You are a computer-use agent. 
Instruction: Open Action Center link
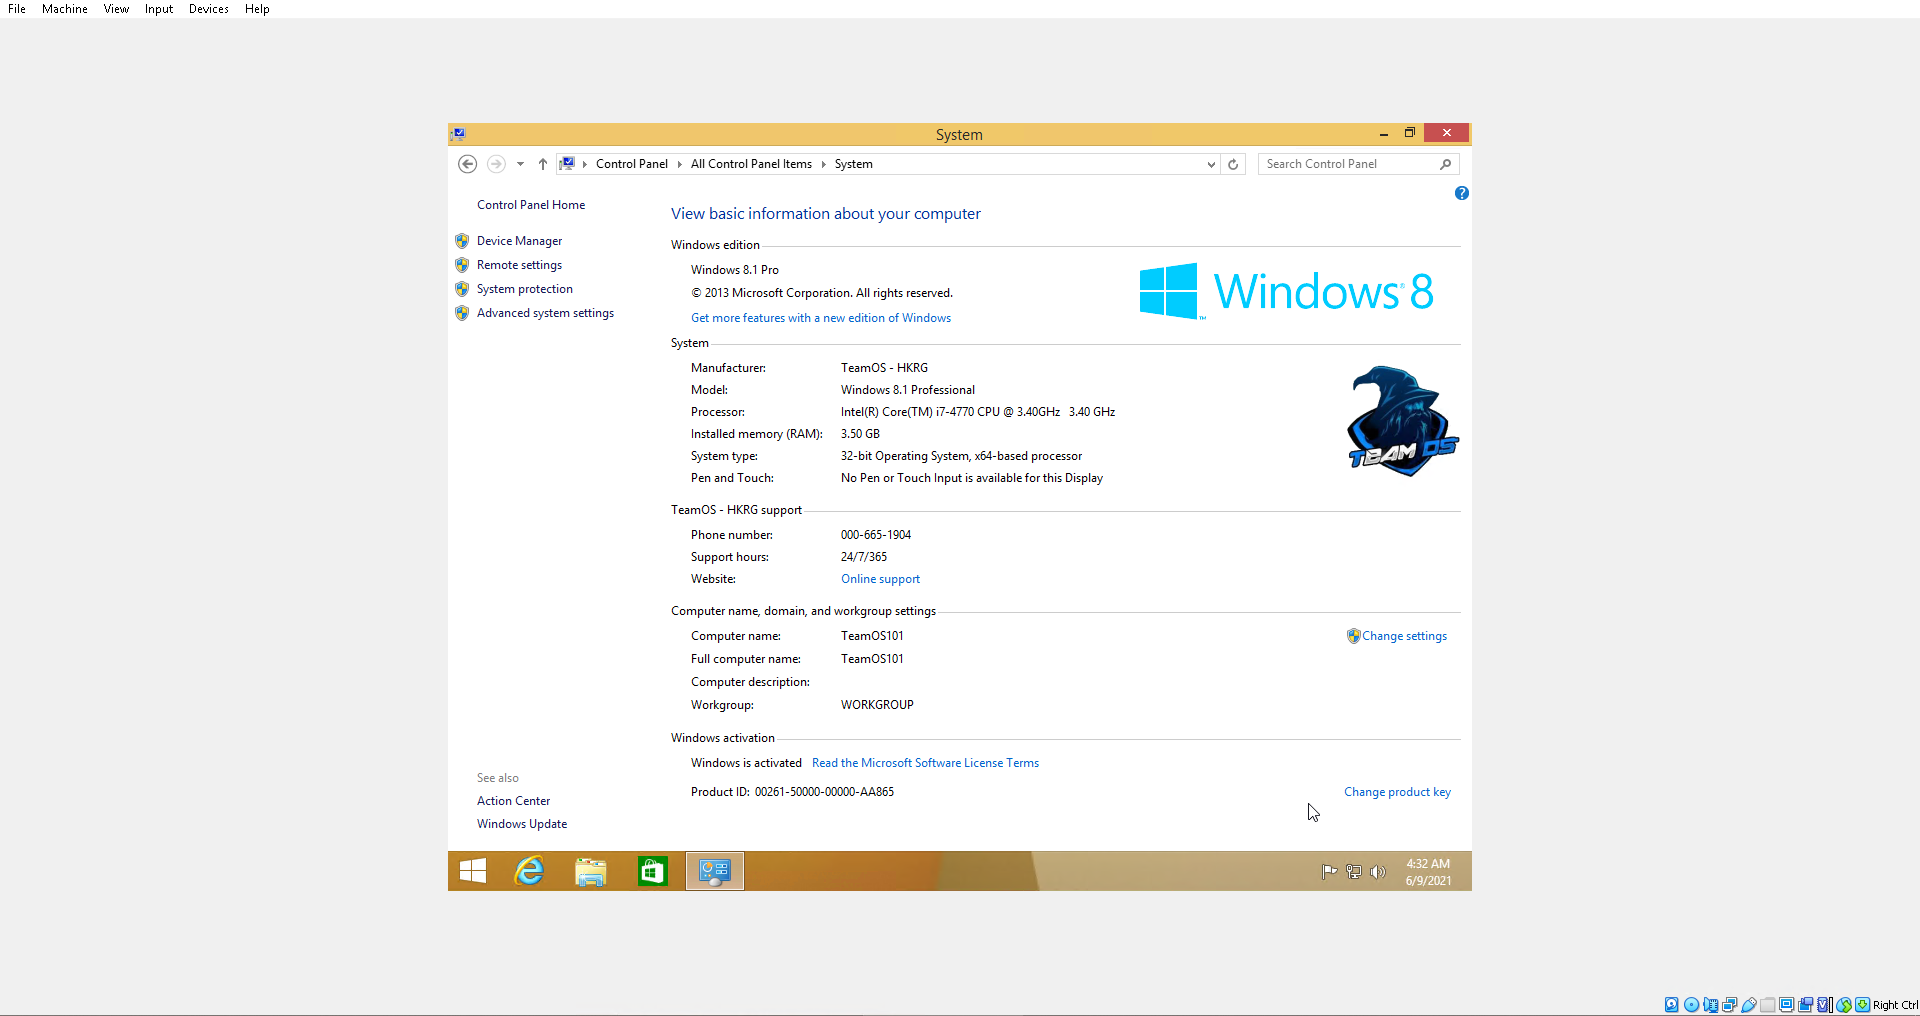tap(513, 801)
